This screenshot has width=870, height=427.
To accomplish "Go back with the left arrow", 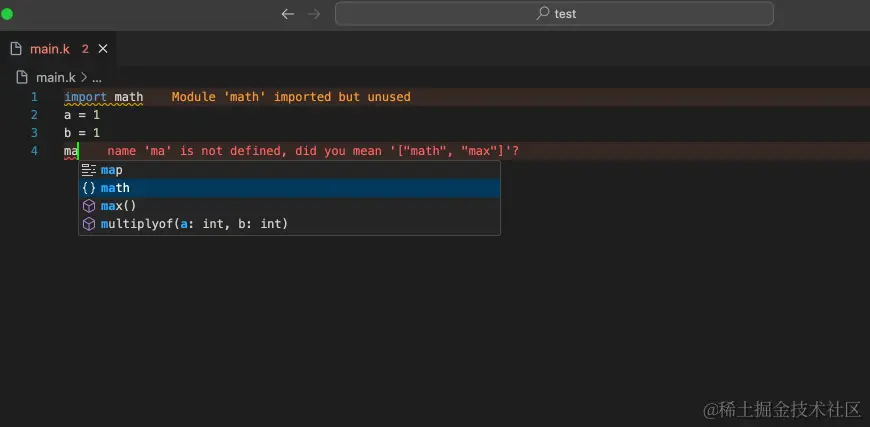I will 287,14.
